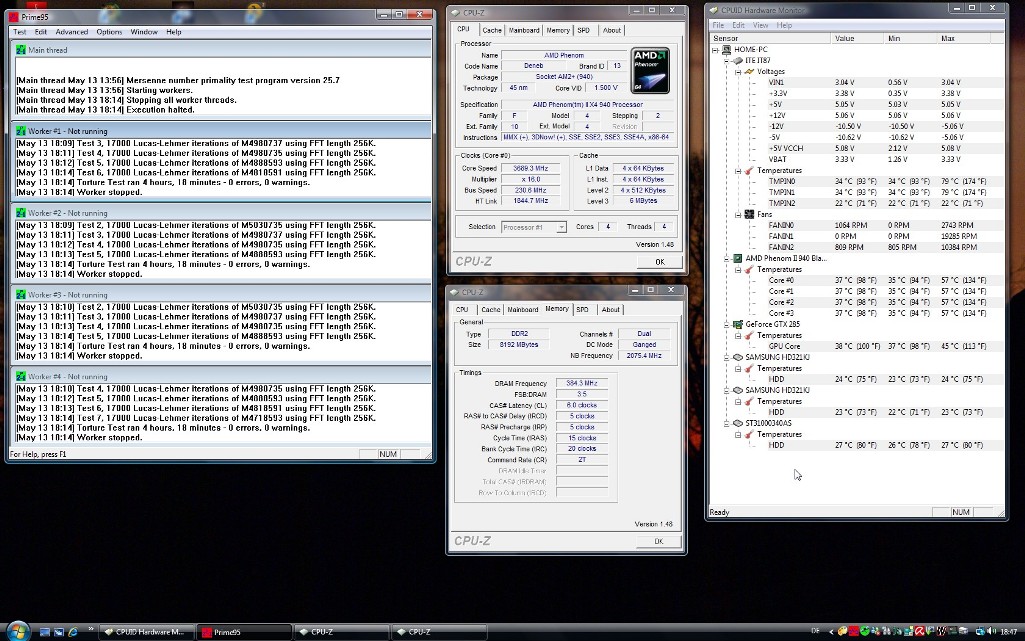Open Hardware Monitor File menu

718,25
